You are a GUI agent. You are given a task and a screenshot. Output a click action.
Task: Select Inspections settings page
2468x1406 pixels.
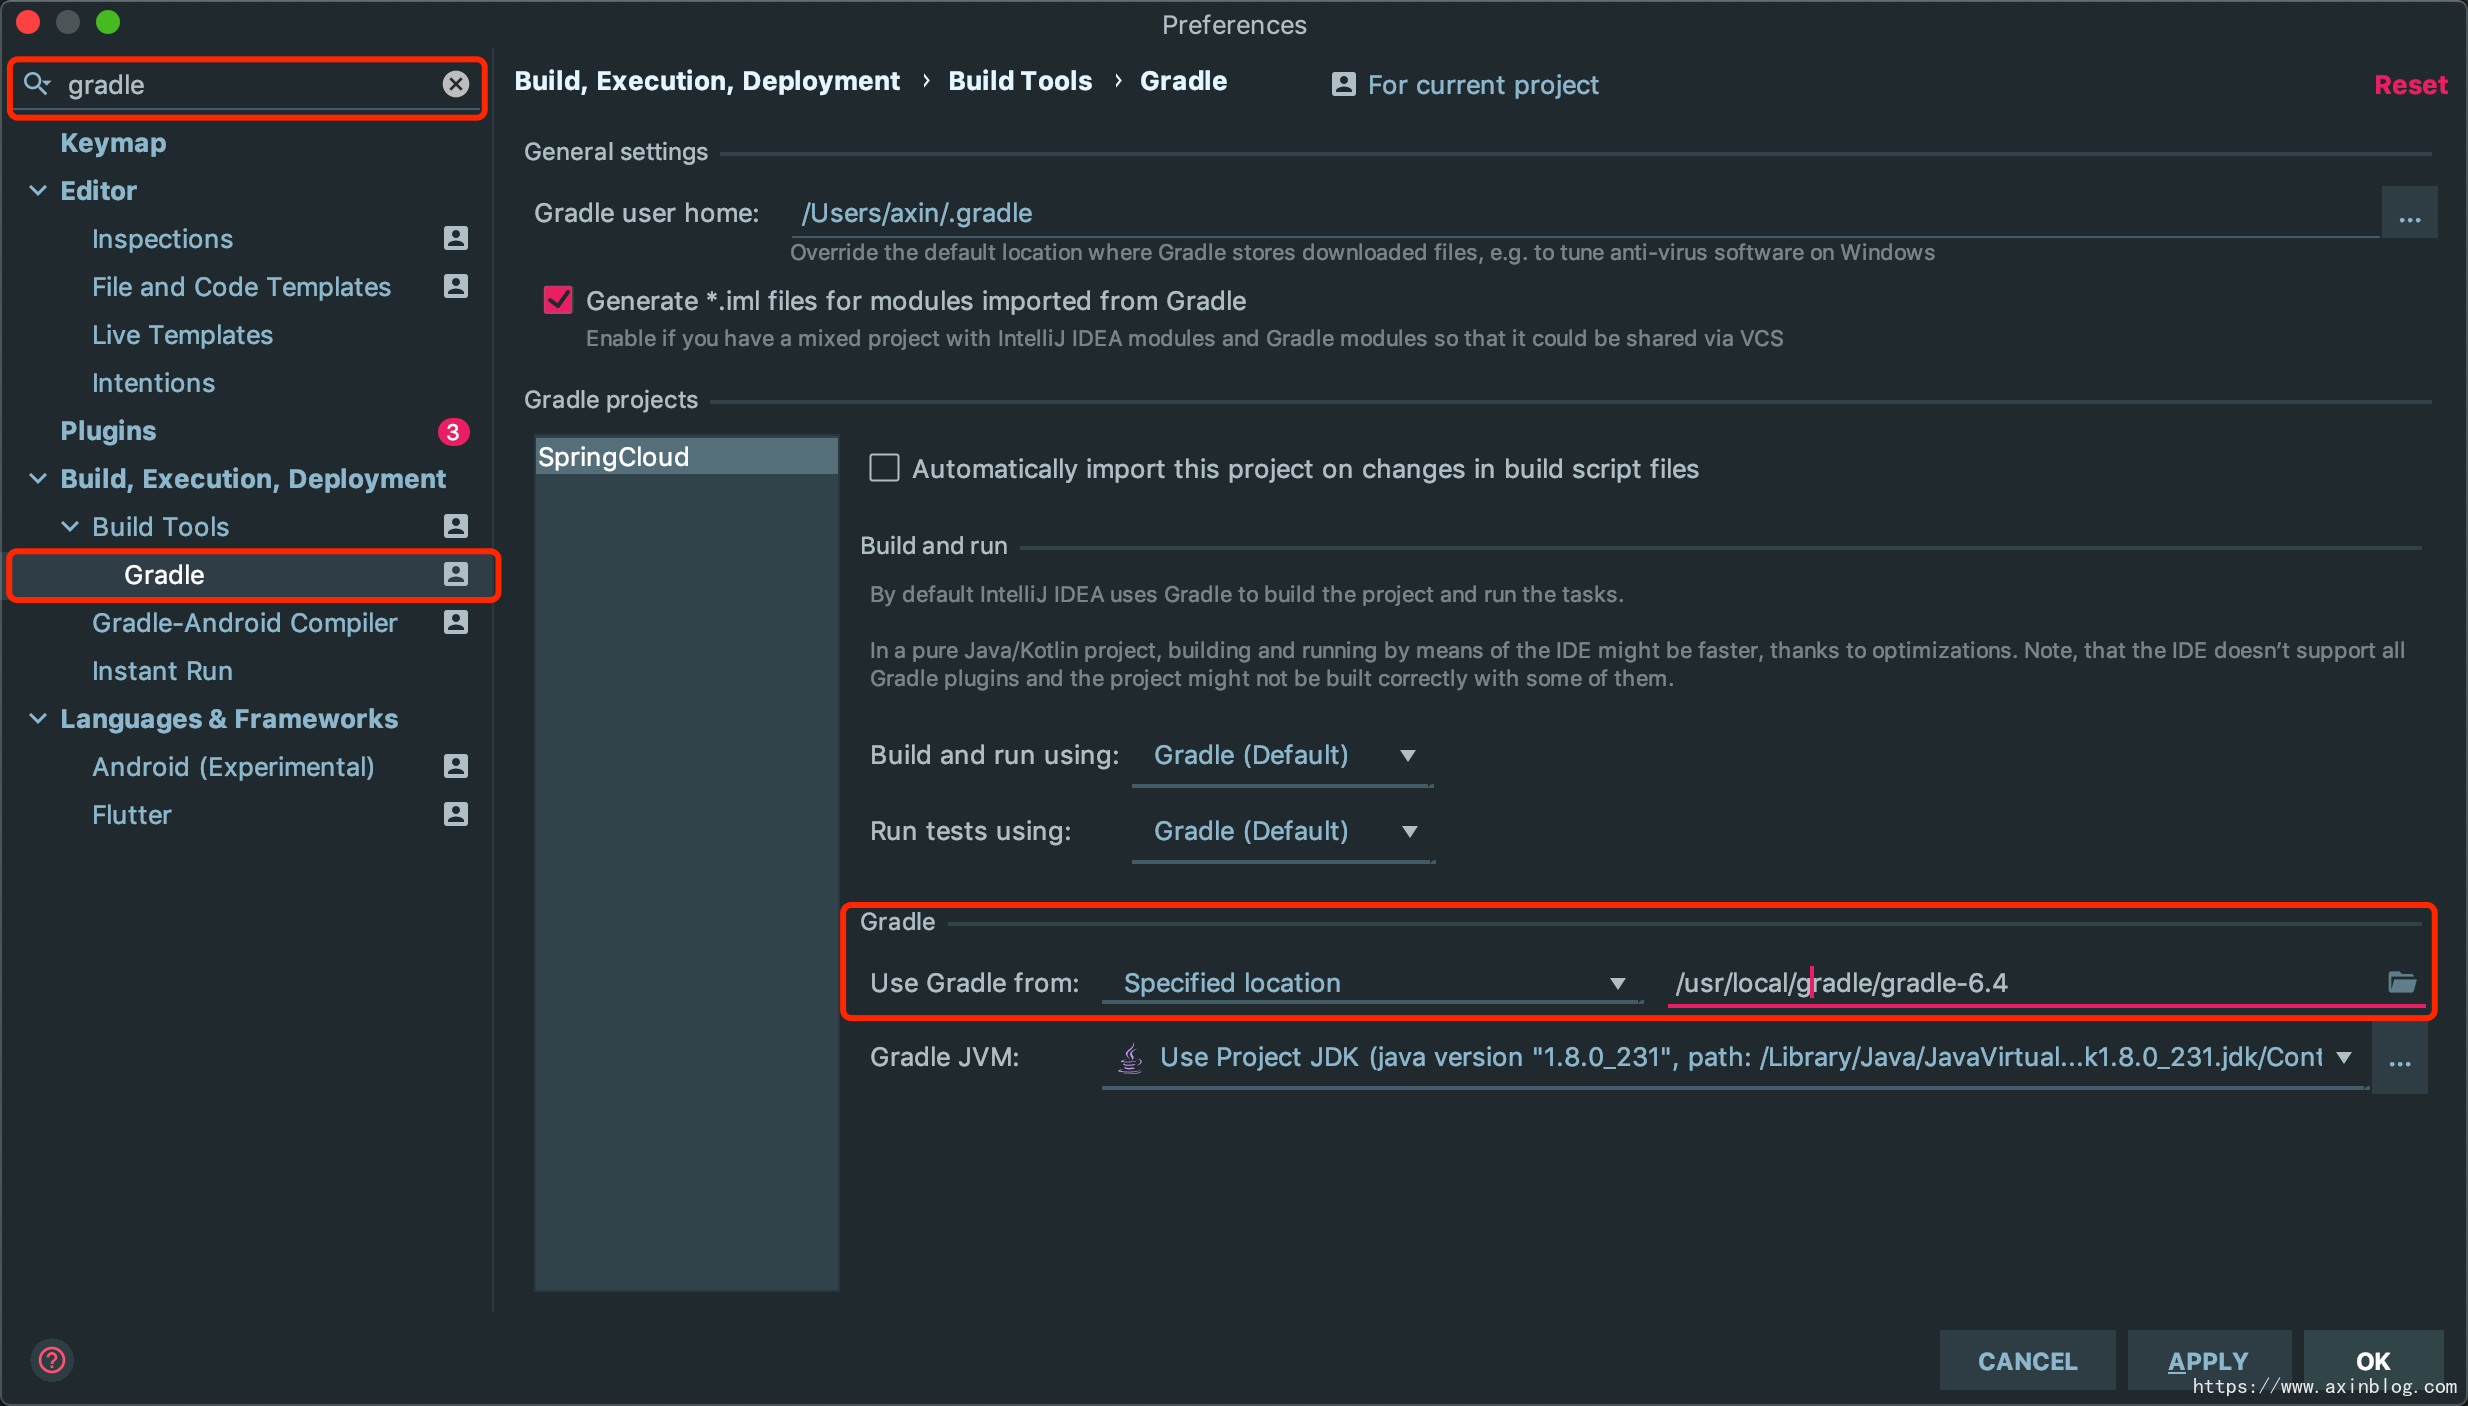pyautogui.click(x=162, y=238)
